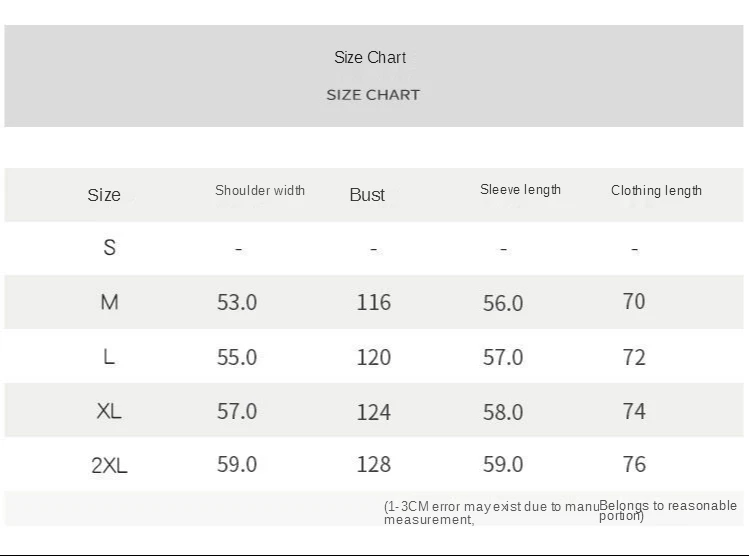Click the 53.0 shoulder width value
The width and height of the screenshot is (749, 556).
click(237, 302)
